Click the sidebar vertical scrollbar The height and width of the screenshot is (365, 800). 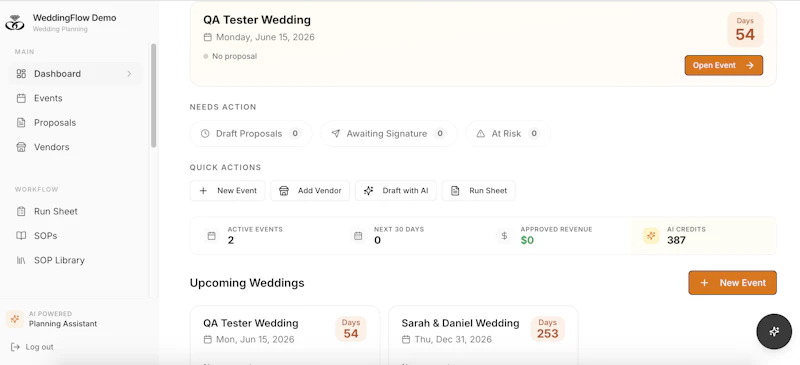tap(154, 96)
